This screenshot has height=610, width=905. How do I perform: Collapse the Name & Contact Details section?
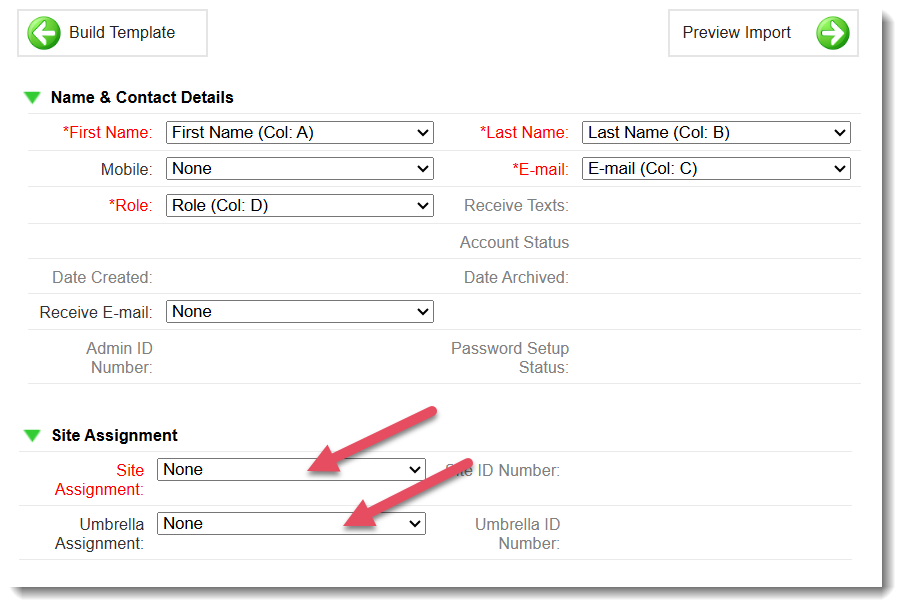32,98
